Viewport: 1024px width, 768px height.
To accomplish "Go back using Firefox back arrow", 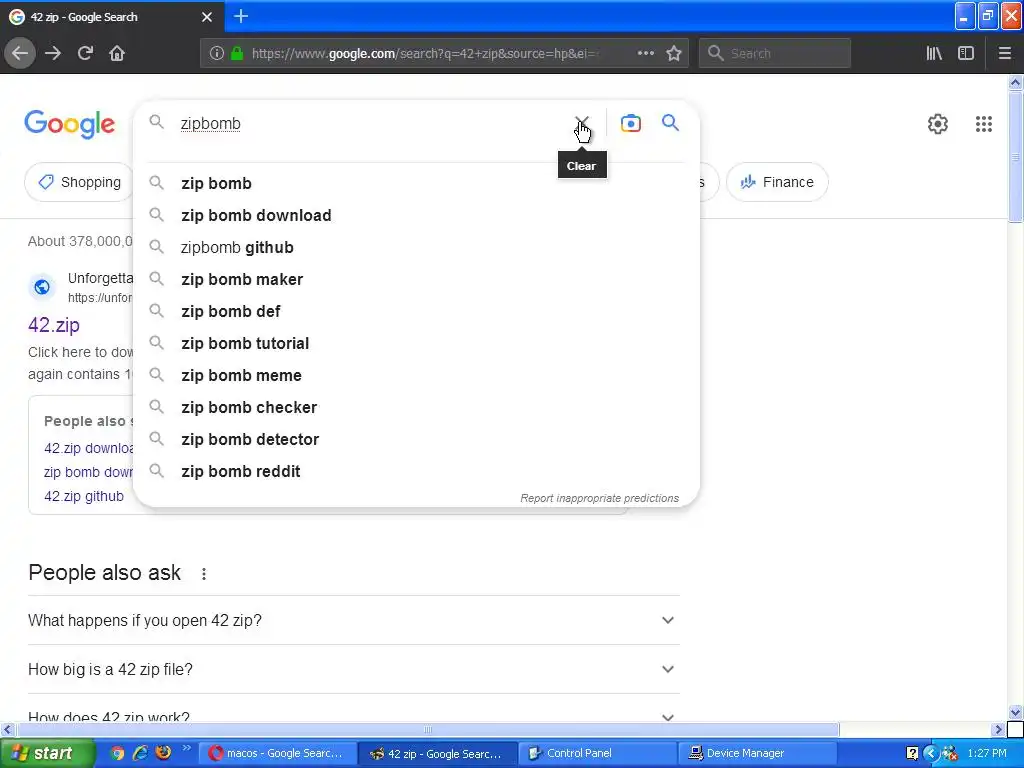I will point(20,54).
